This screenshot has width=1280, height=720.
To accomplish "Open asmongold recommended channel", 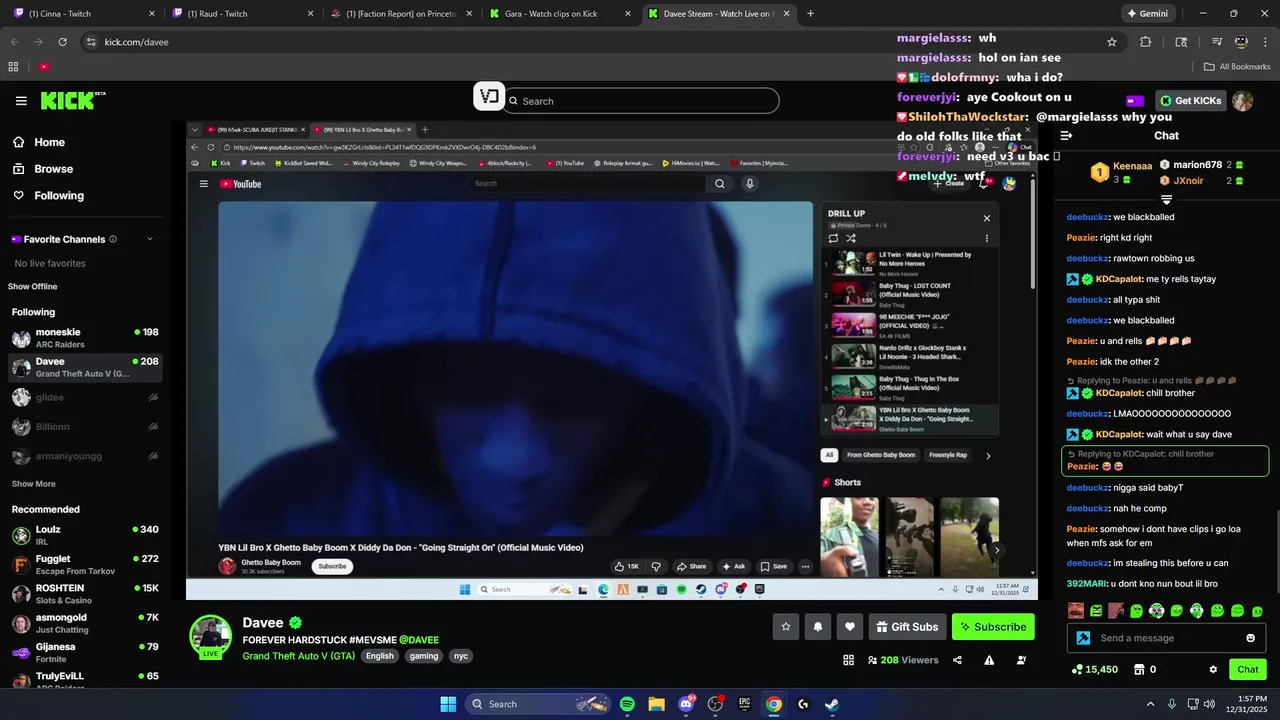I will click(x=85, y=623).
